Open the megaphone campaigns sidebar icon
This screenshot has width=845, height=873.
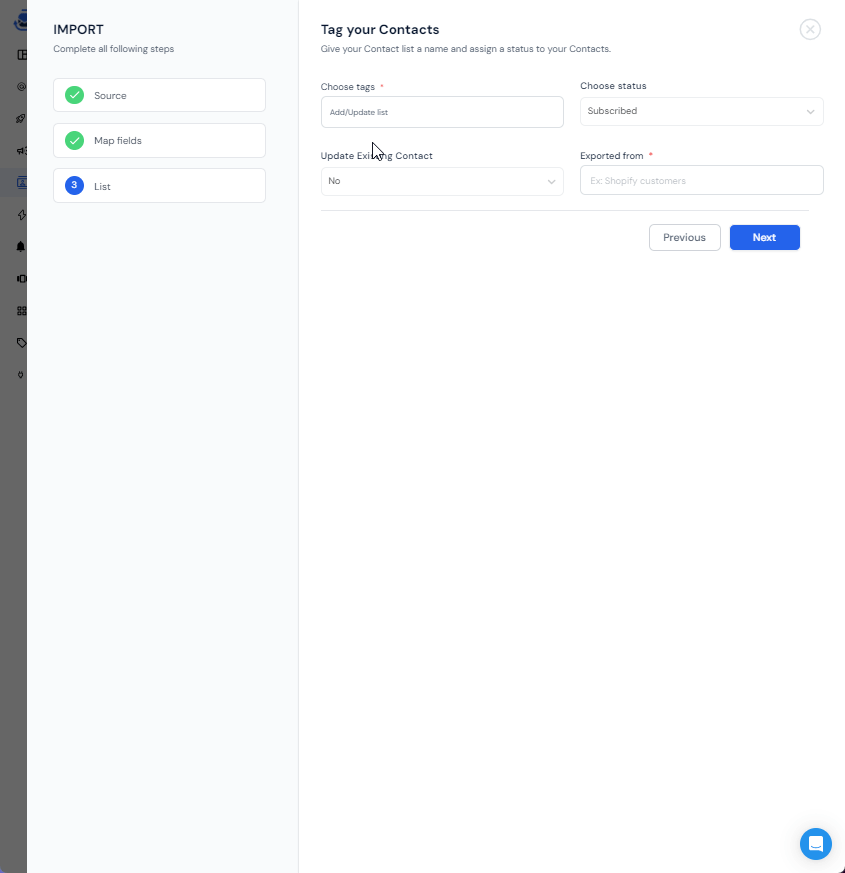(21, 151)
